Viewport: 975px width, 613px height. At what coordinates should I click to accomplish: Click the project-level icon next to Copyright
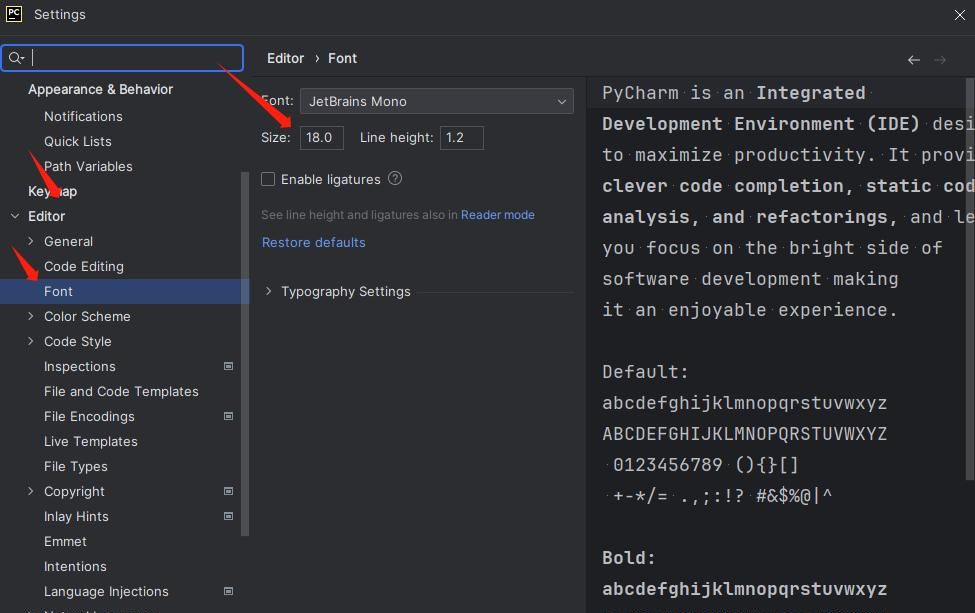coord(228,492)
